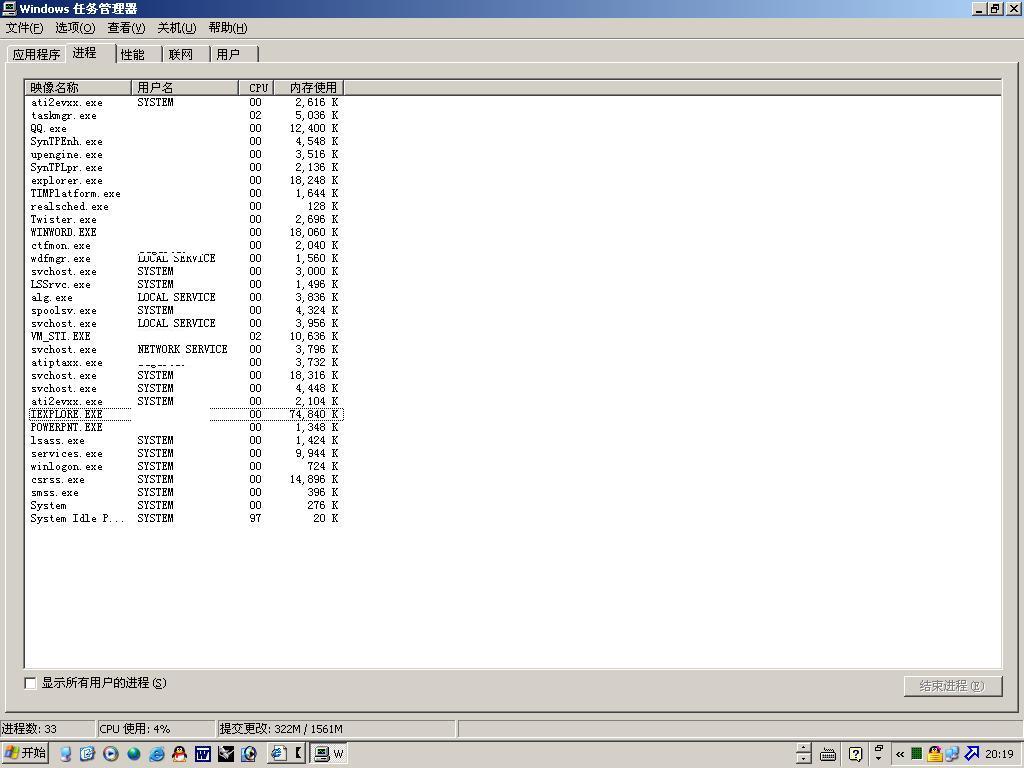
Task: Switch to the 性能 tab
Action: click(x=138, y=54)
